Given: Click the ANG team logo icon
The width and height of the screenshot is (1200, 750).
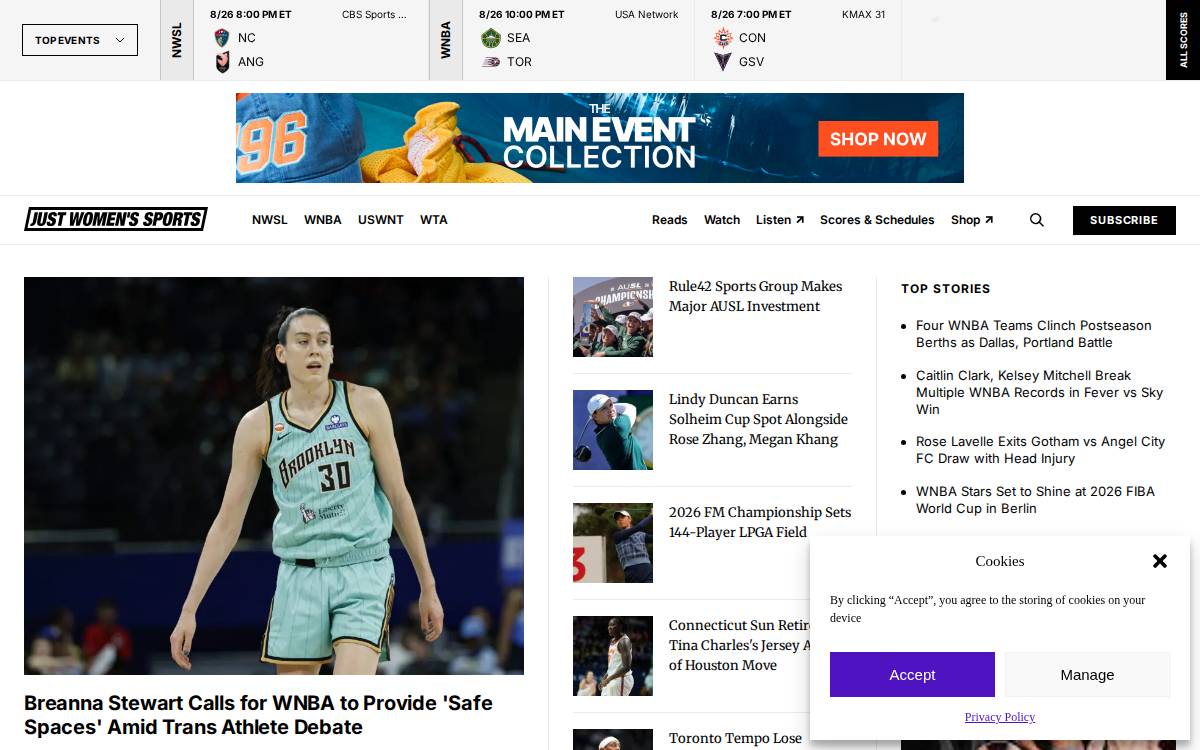Looking at the screenshot, I should [222, 62].
